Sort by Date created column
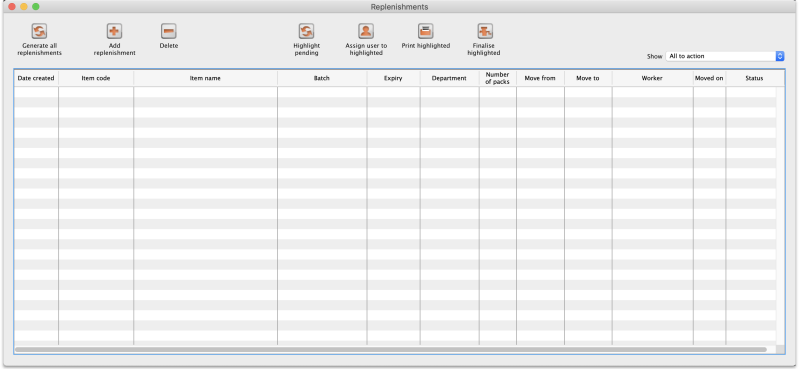 [x=36, y=78]
